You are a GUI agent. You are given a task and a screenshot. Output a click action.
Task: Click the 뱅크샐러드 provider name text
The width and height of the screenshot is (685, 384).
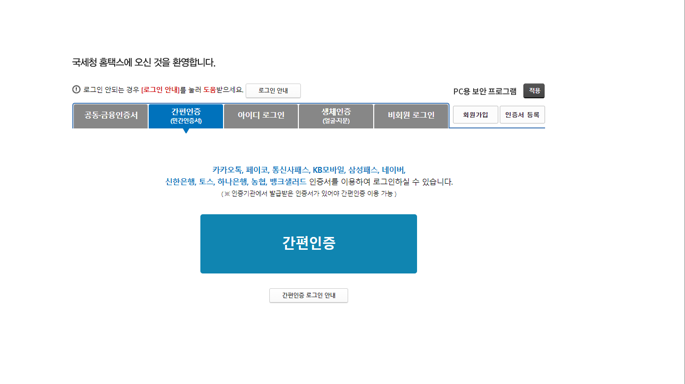click(x=288, y=181)
